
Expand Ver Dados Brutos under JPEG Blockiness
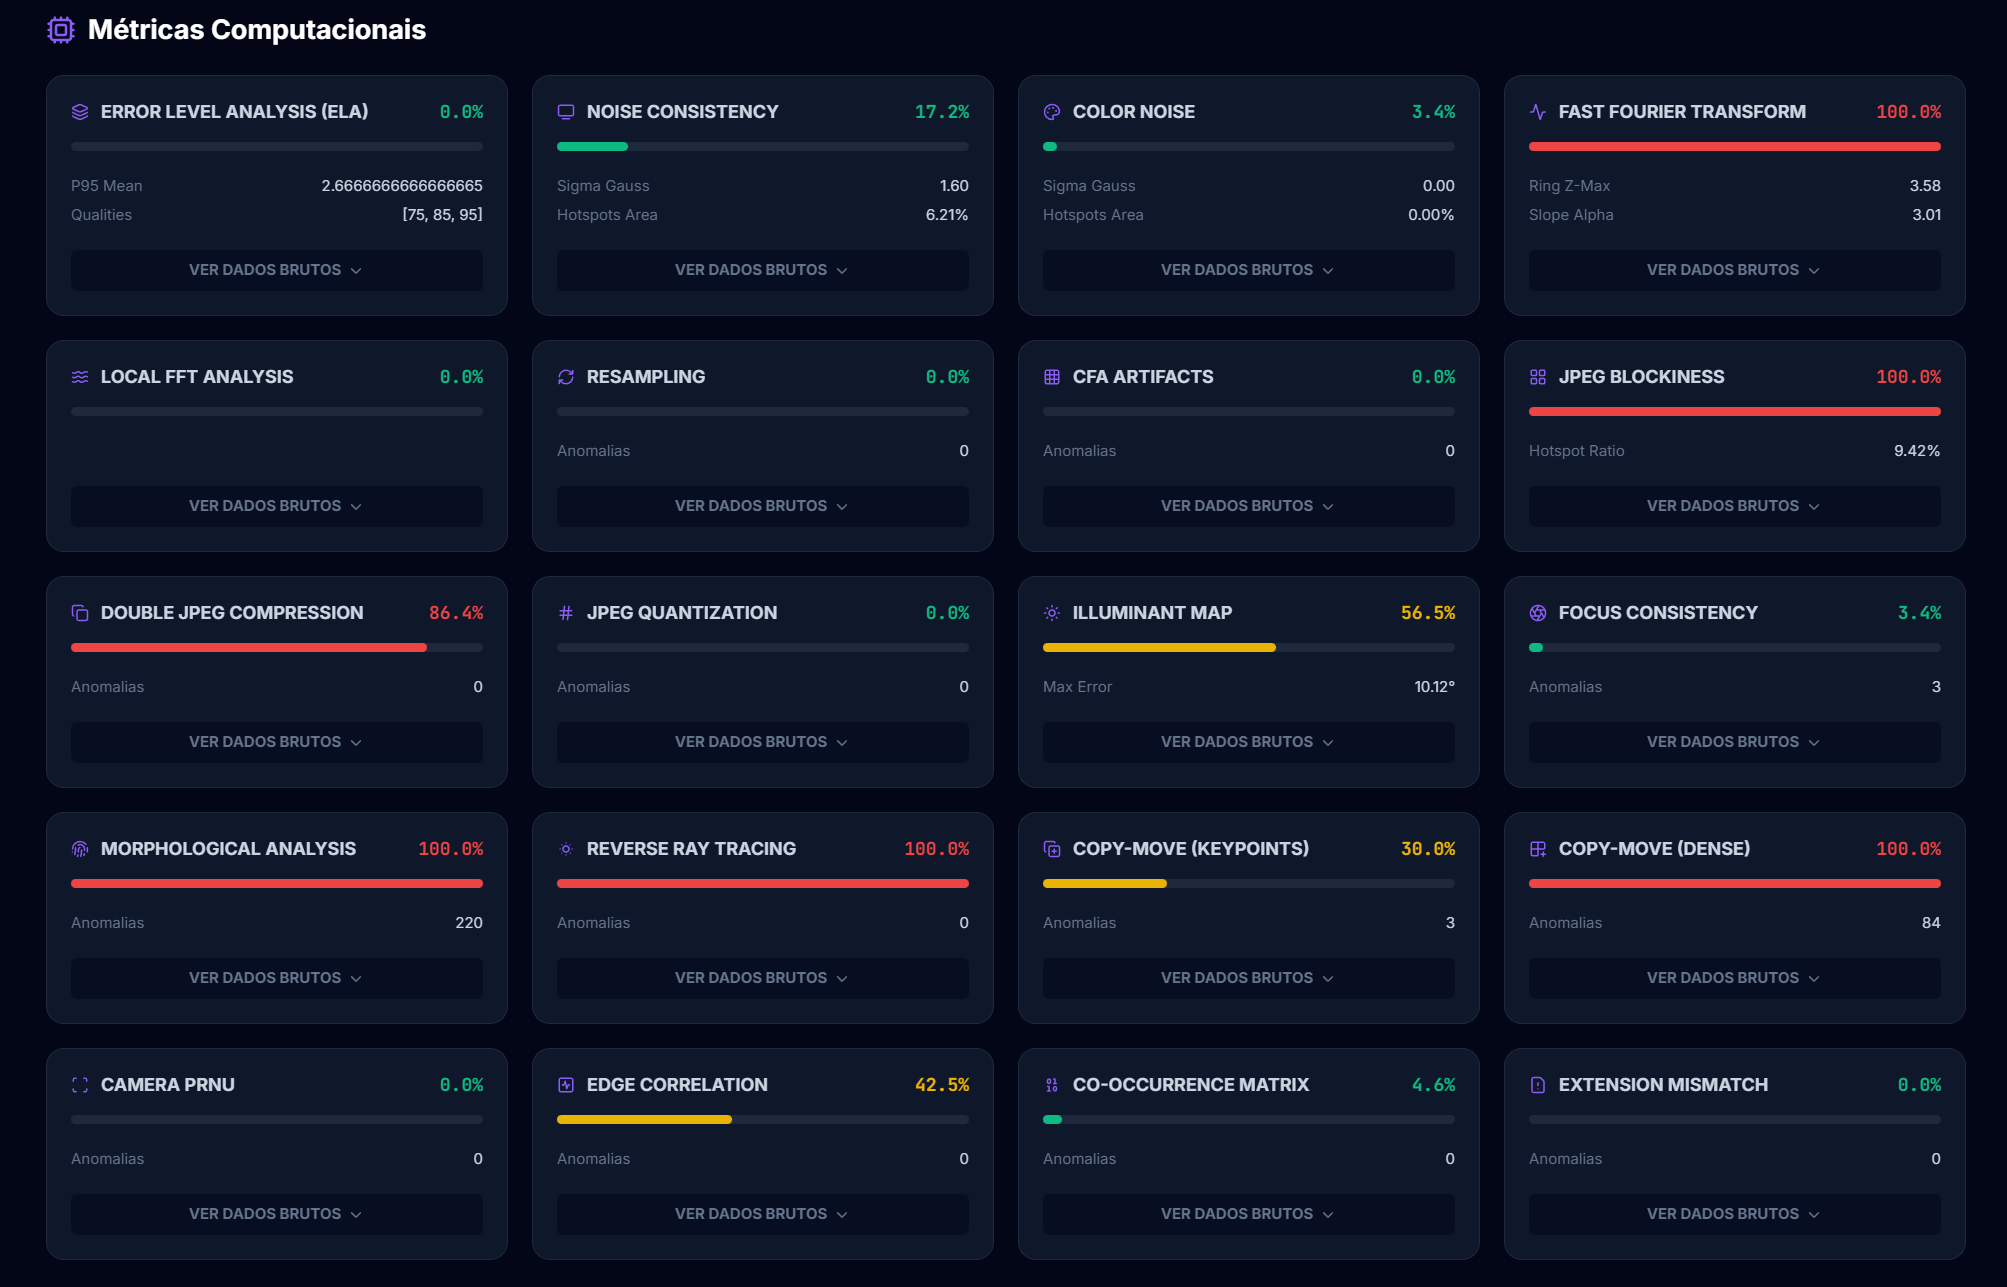click(x=1733, y=506)
